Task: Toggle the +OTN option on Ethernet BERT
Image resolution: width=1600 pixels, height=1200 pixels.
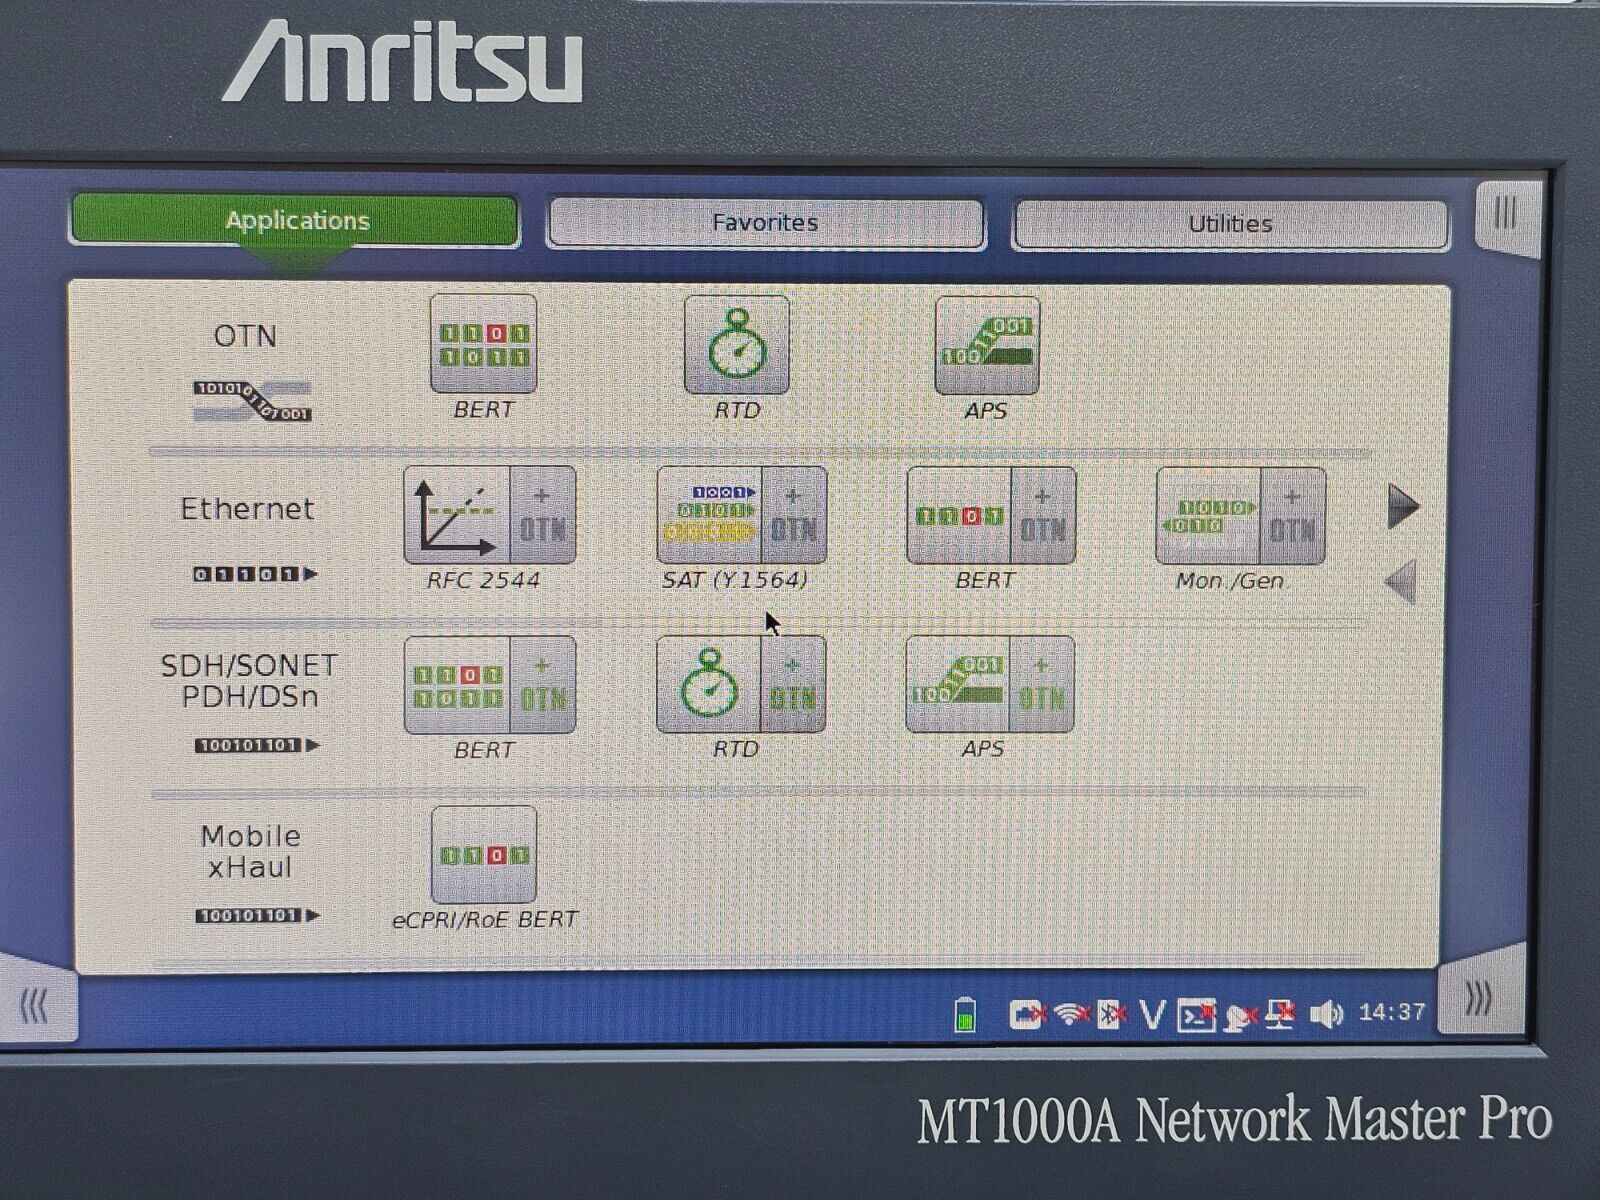Action: click(x=1042, y=516)
